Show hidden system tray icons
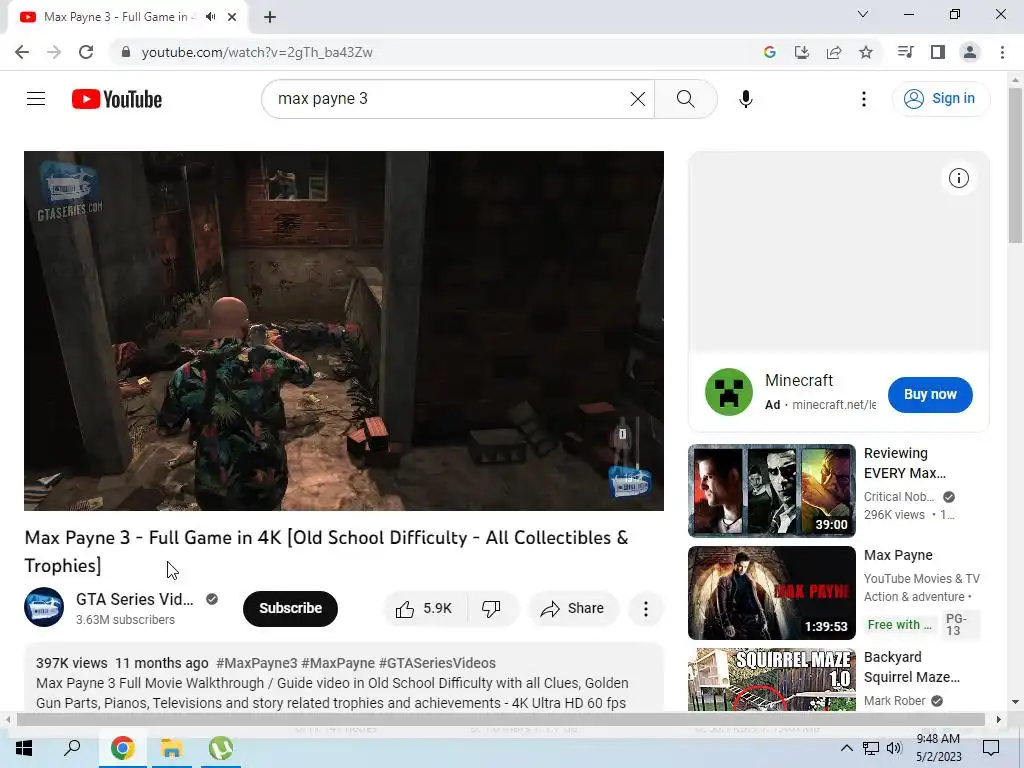Screen dimensions: 1024x768 point(846,748)
